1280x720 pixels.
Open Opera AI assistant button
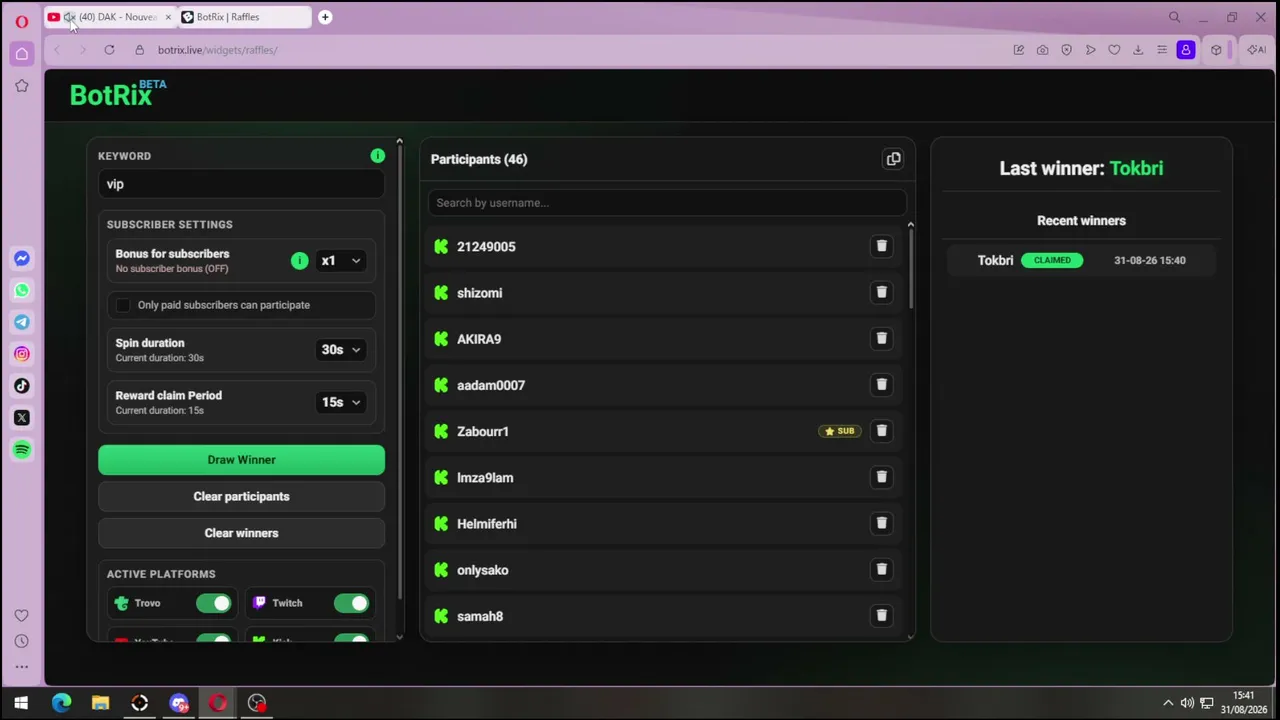(x=1257, y=50)
